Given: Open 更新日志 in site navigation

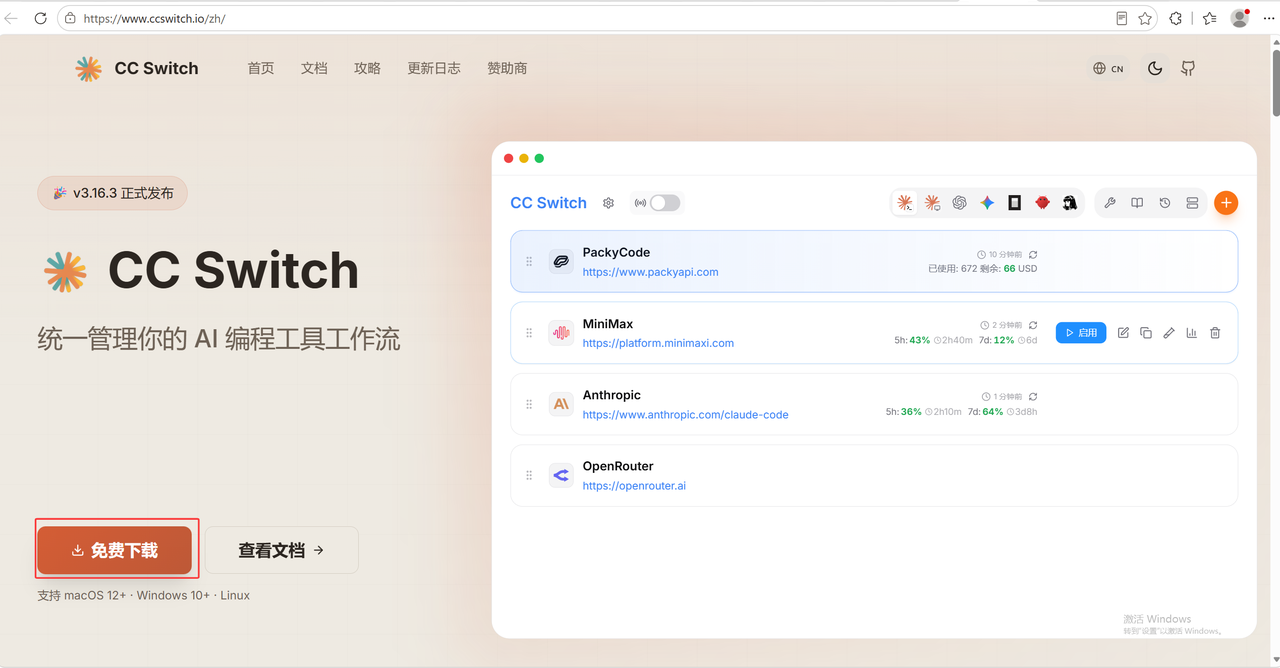Looking at the screenshot, I should click(434, 68).
